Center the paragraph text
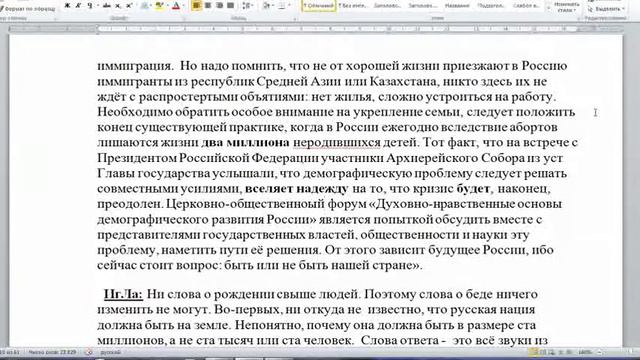The image size is (640, 360). [x=208, y=5]
